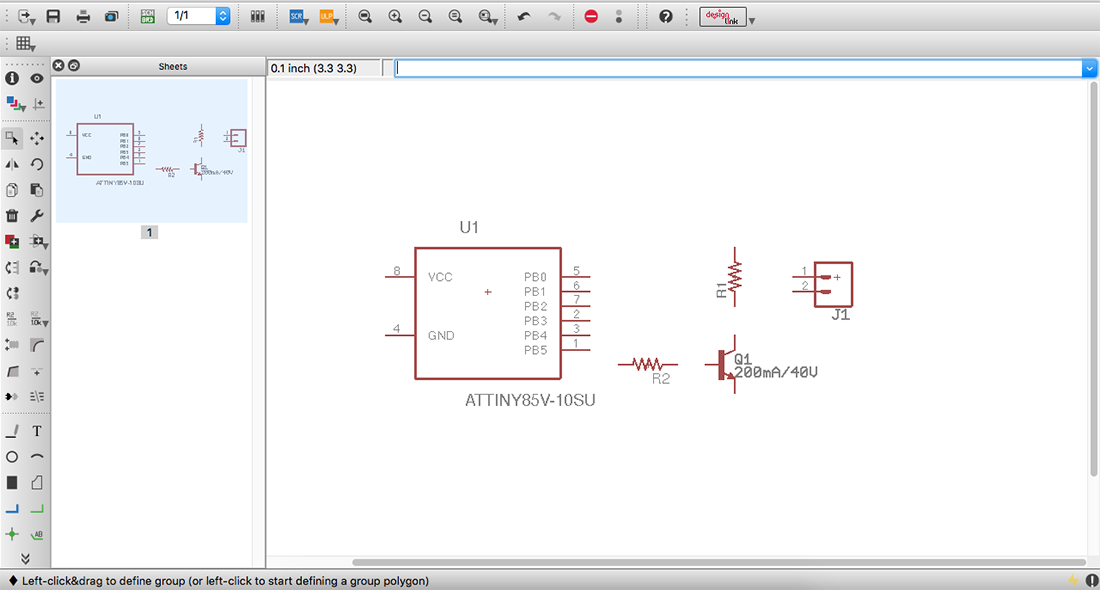Select the sheet 1 thumbnail
1100x590 pixels.
(152, 150)
